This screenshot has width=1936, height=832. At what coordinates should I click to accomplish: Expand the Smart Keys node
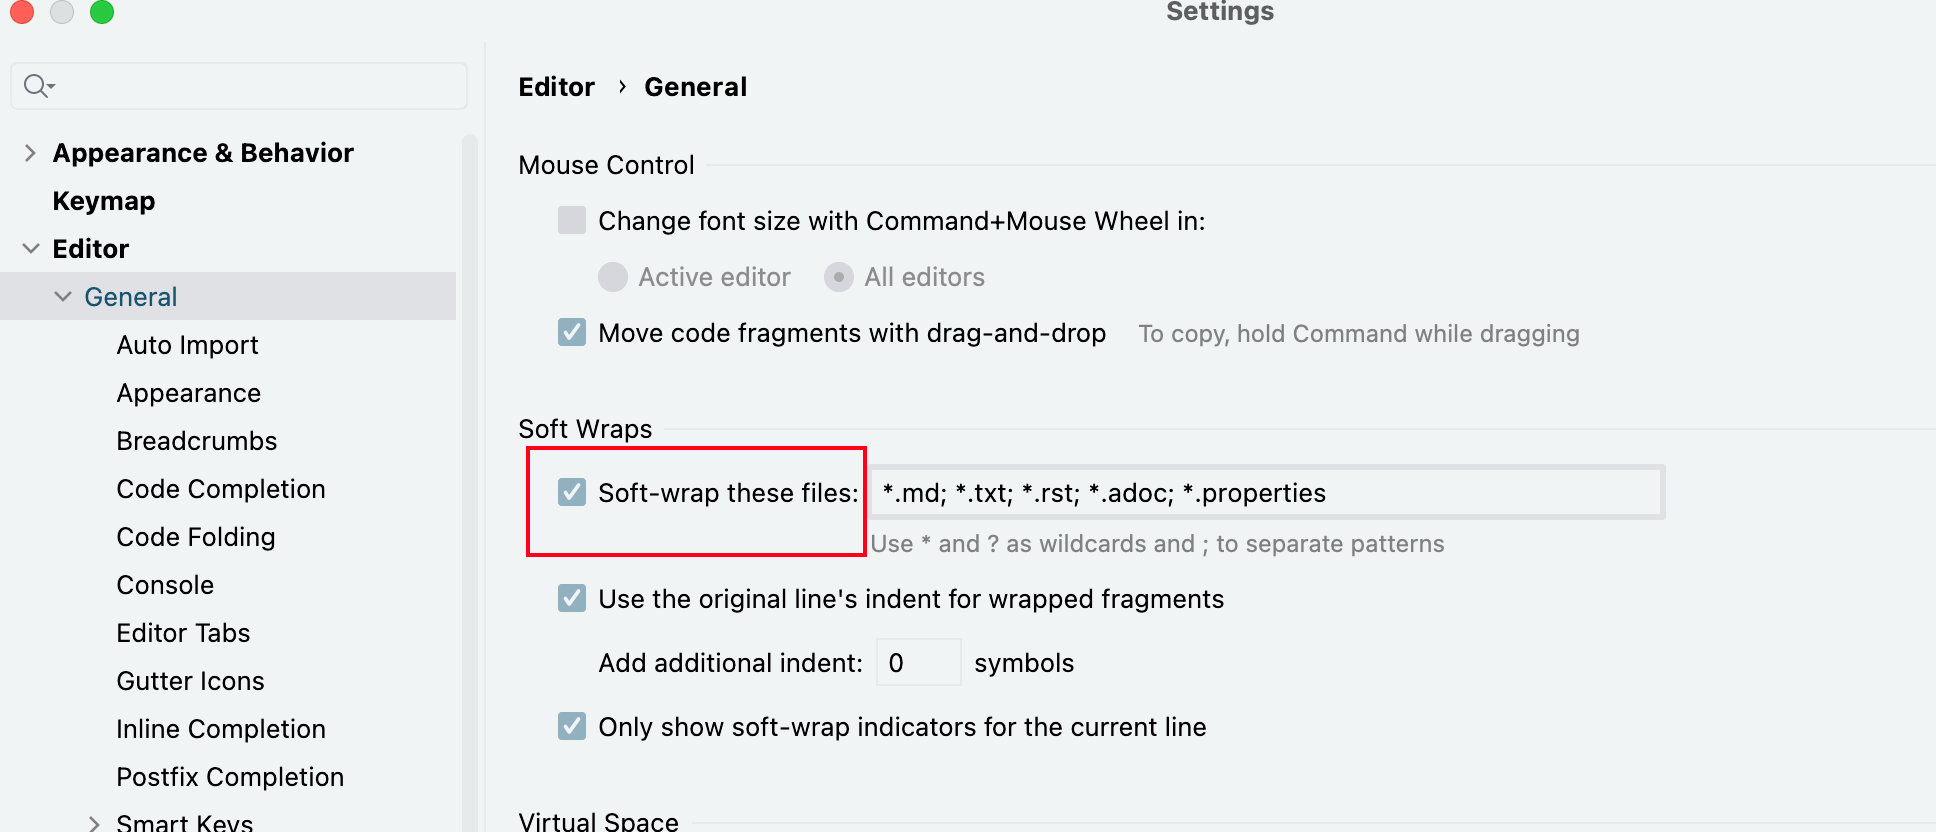tap(94, 823)
